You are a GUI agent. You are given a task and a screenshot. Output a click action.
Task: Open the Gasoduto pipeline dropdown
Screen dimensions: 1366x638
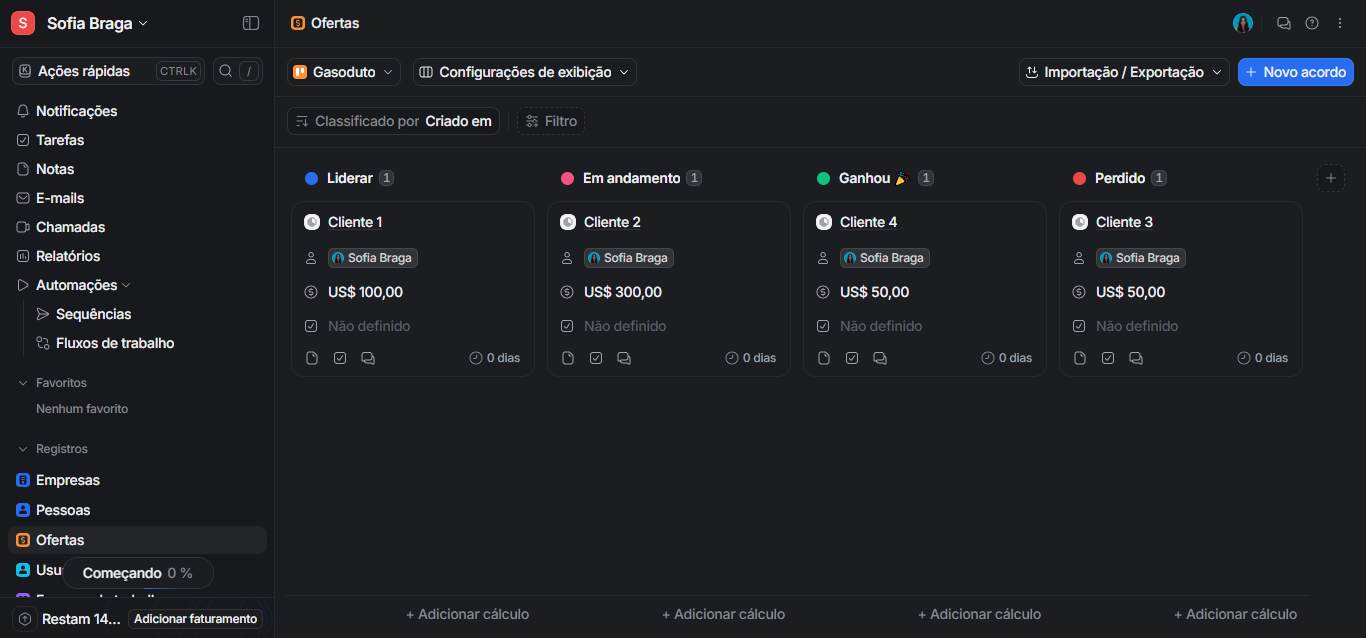(x=343, y=71)
